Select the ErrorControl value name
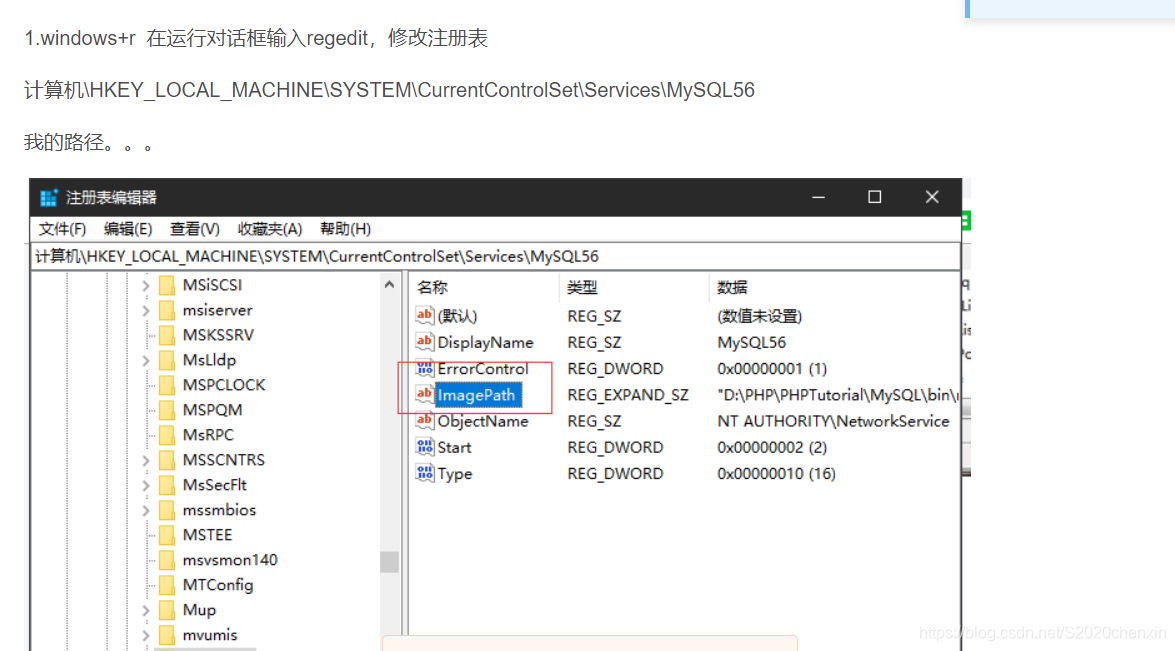The height and width of the screenshot is (651, 1175). 483,369
